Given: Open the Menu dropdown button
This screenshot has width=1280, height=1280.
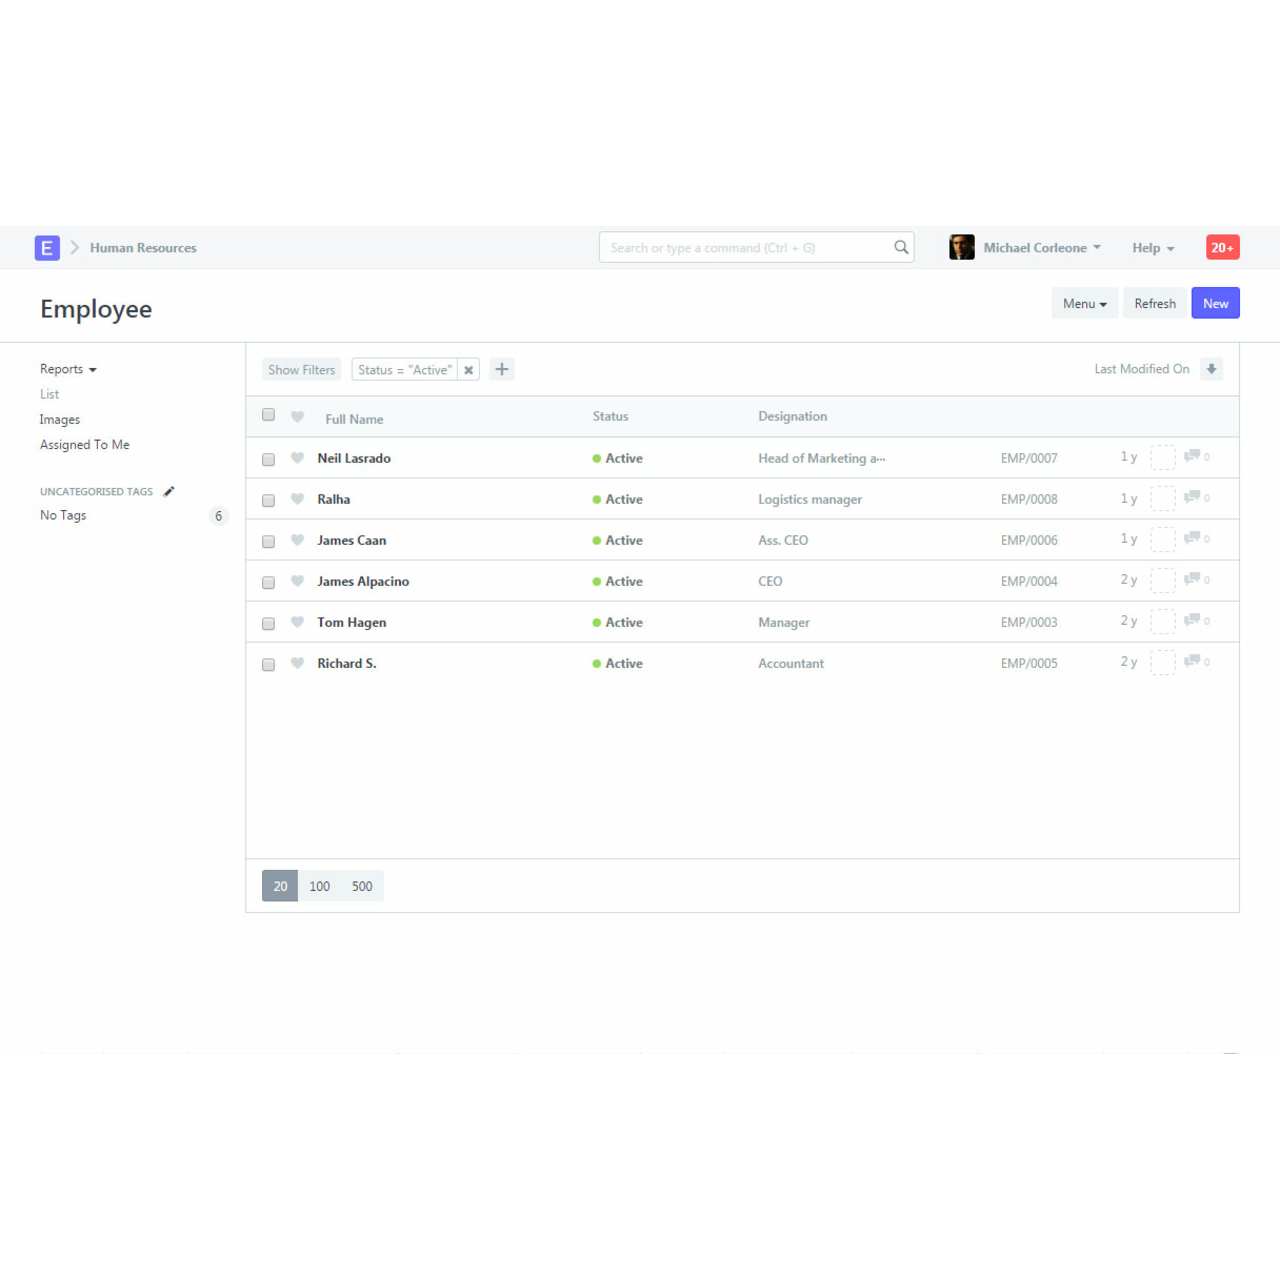Looking at the screenshot, I should coord(1084,304).
